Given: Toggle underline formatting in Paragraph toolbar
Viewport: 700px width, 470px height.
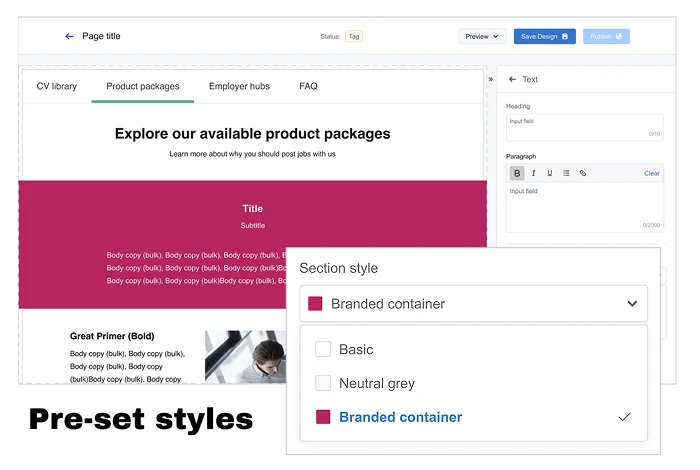Looking at the screenshot, I should click(x=550, y=173).
